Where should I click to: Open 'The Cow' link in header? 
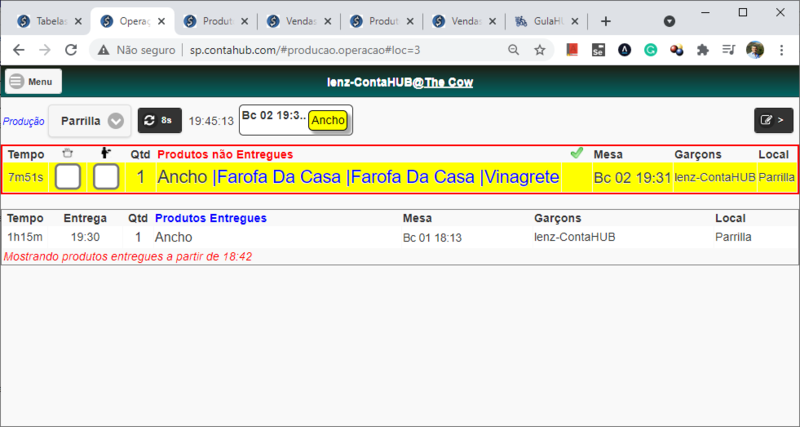click(x=449, y=82)
